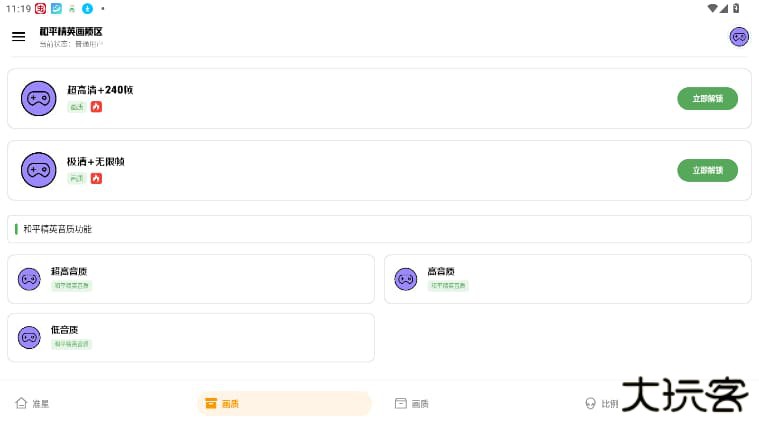Tap the red fire badge under 超高清+240帧
This screenshot has height=427, width=759.
(96, 107)
